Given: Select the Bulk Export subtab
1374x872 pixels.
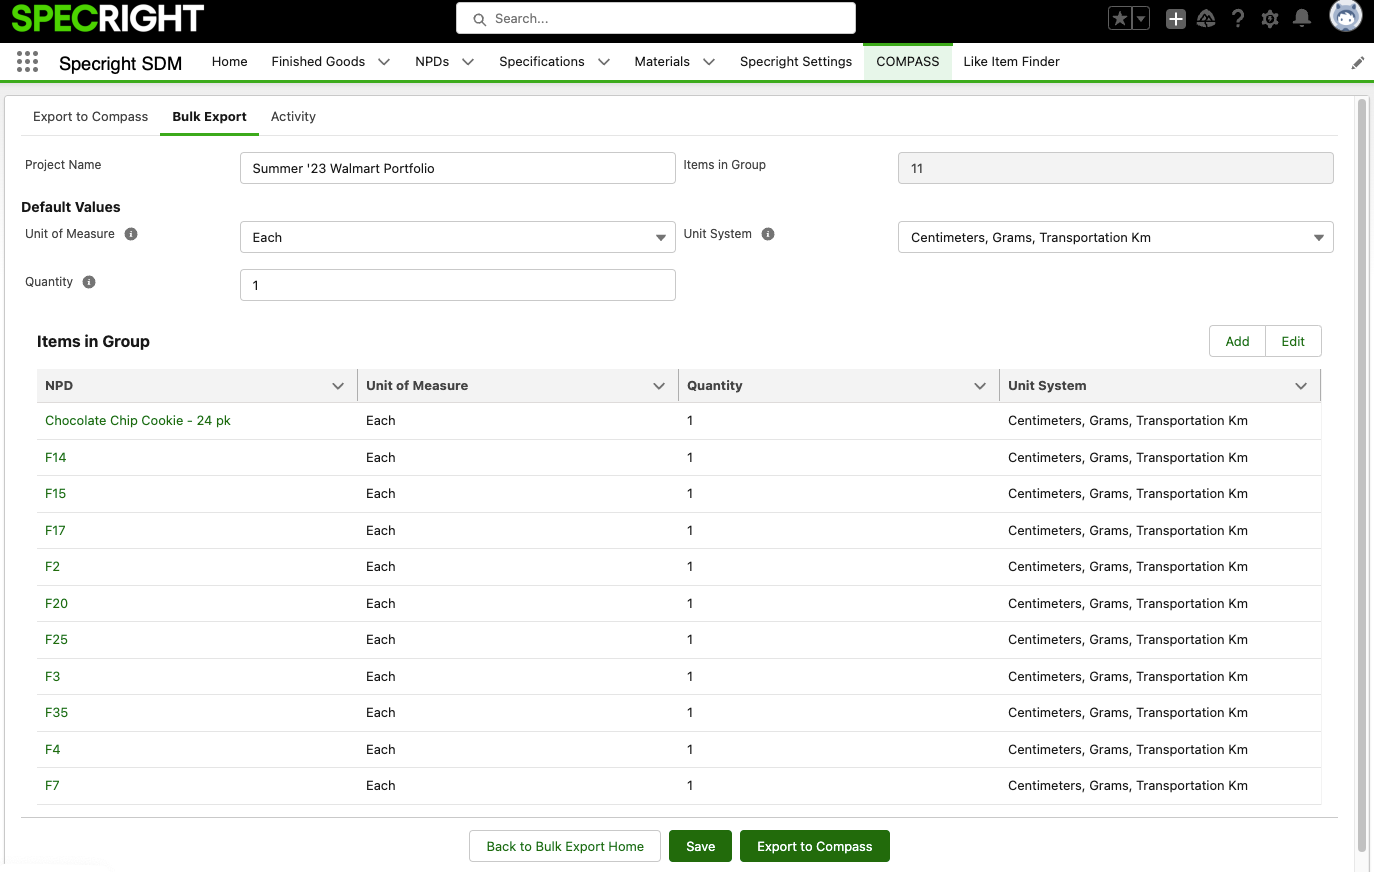Looking at the screenshot, I should click(x=209, y=117).
